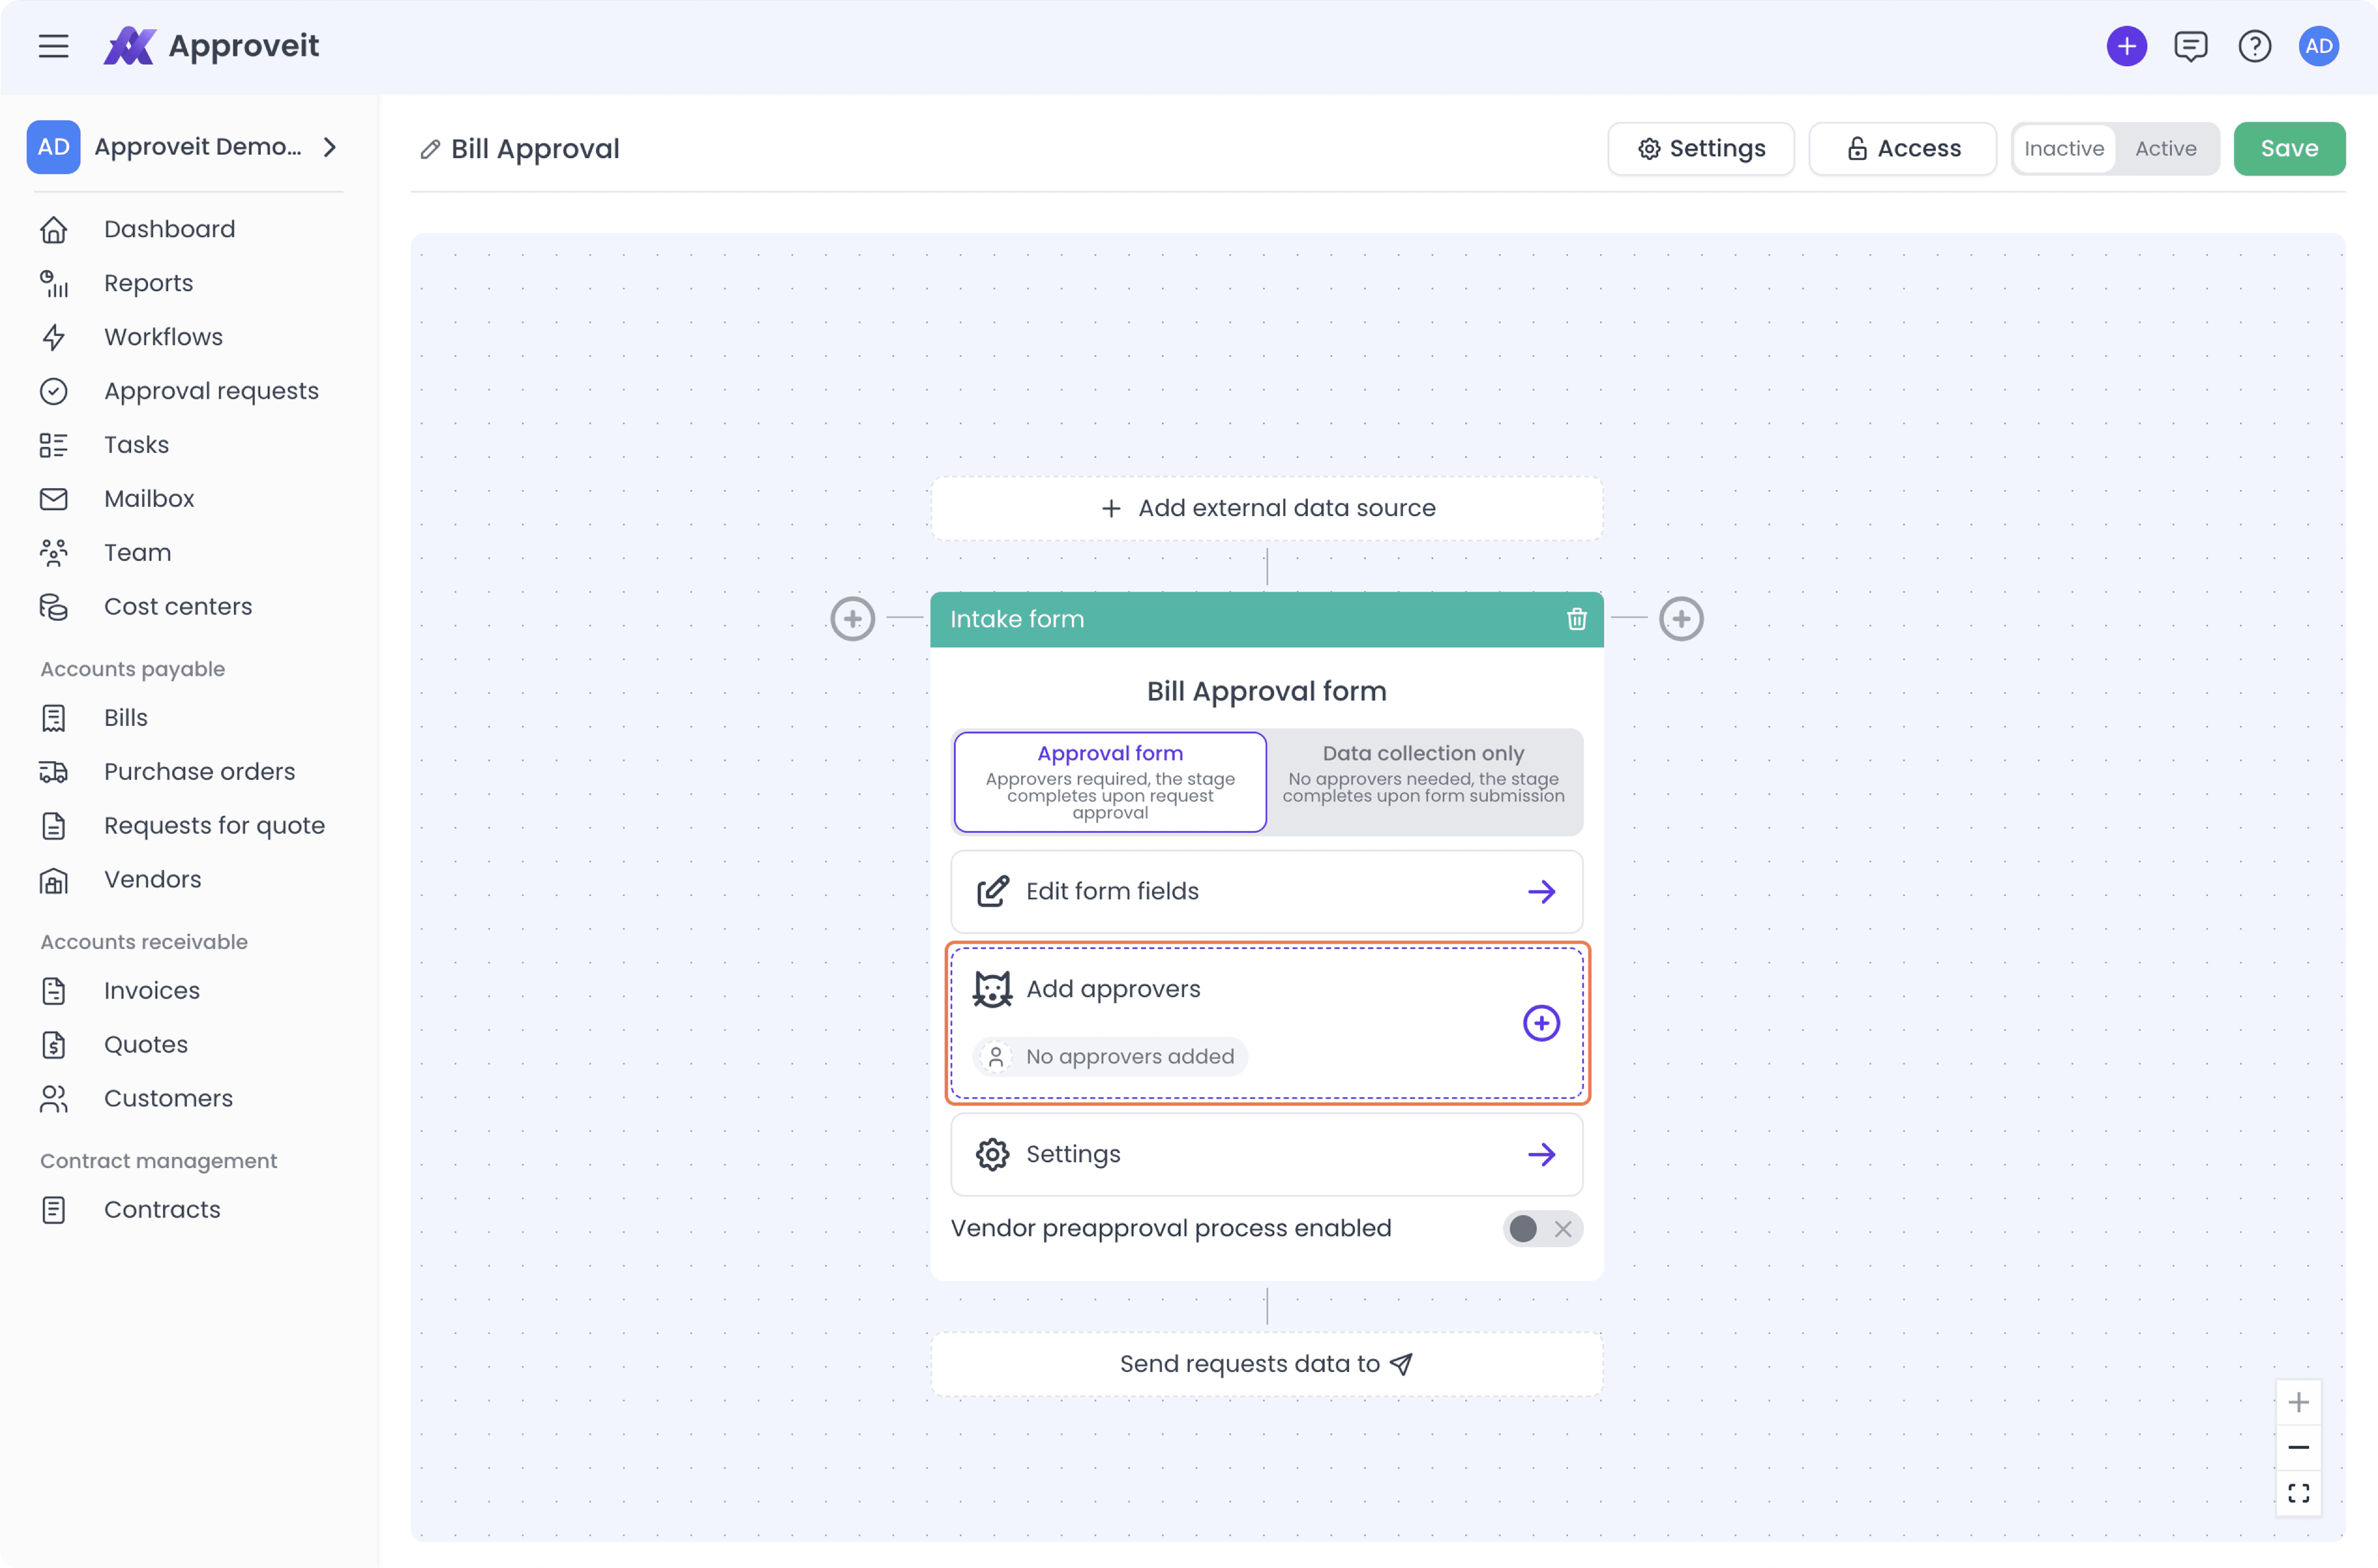Click the Reports chart icon
This screenshot has width=2378, height=1568.
[54, 284]
